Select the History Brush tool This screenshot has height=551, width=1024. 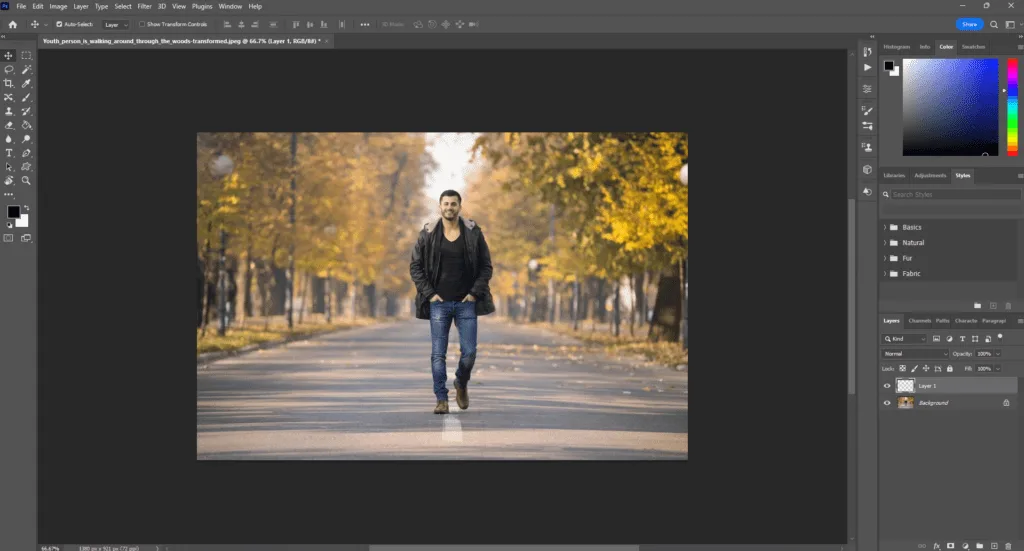pos(26,112)
